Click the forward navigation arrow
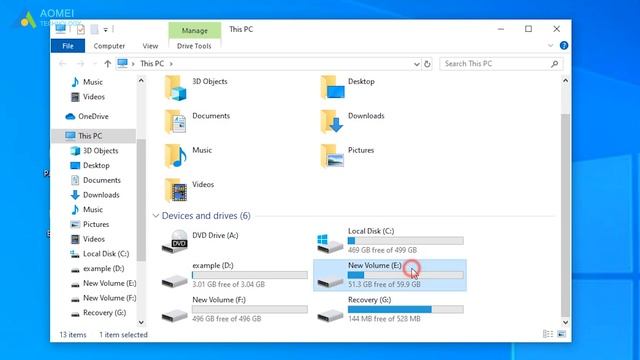 (x=80, y=64)
